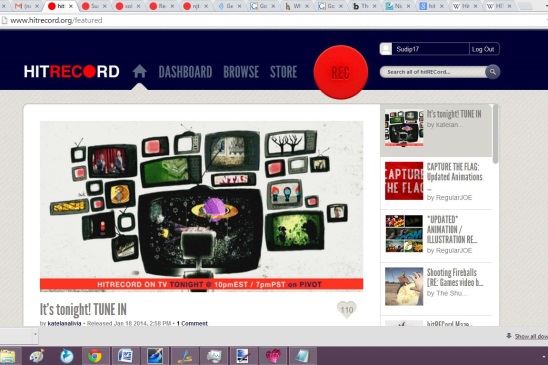Click 'by RegularJOE' under CAPTURE THE FLAG
Screen dimensions: 548x365
point(449,198)
